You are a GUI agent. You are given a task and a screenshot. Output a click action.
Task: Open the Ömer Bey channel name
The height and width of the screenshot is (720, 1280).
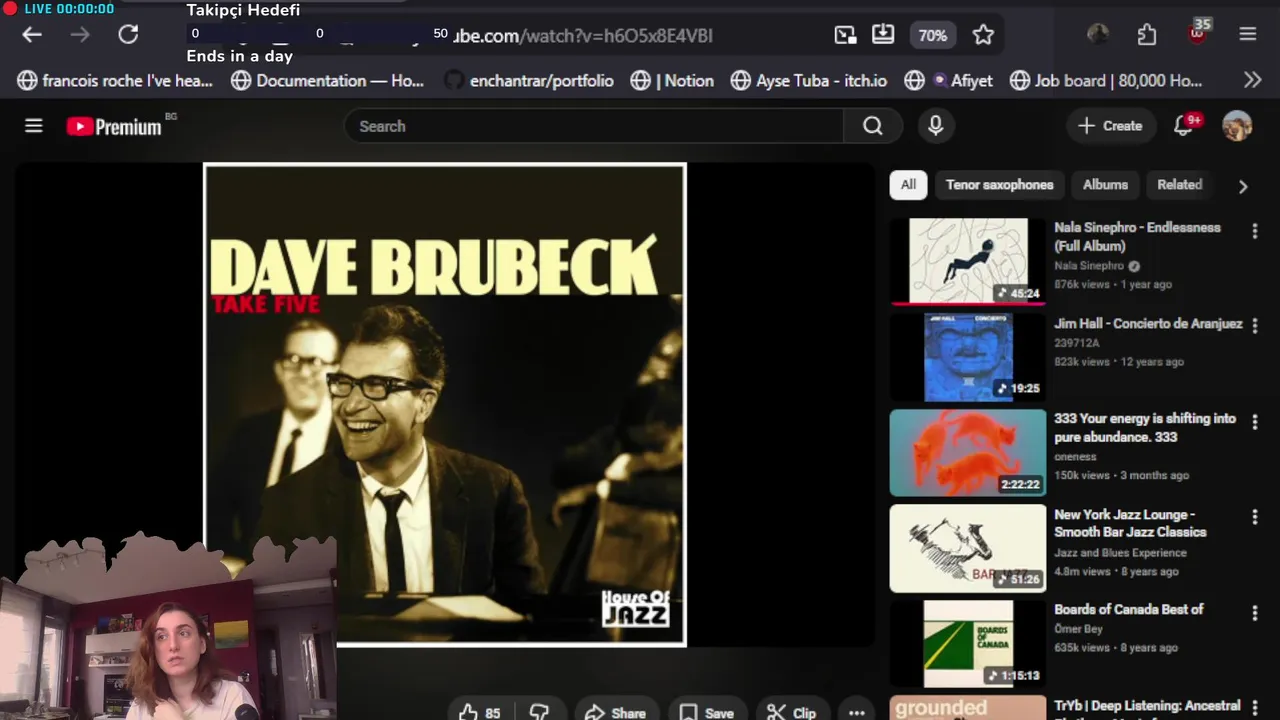(1077, 629)
